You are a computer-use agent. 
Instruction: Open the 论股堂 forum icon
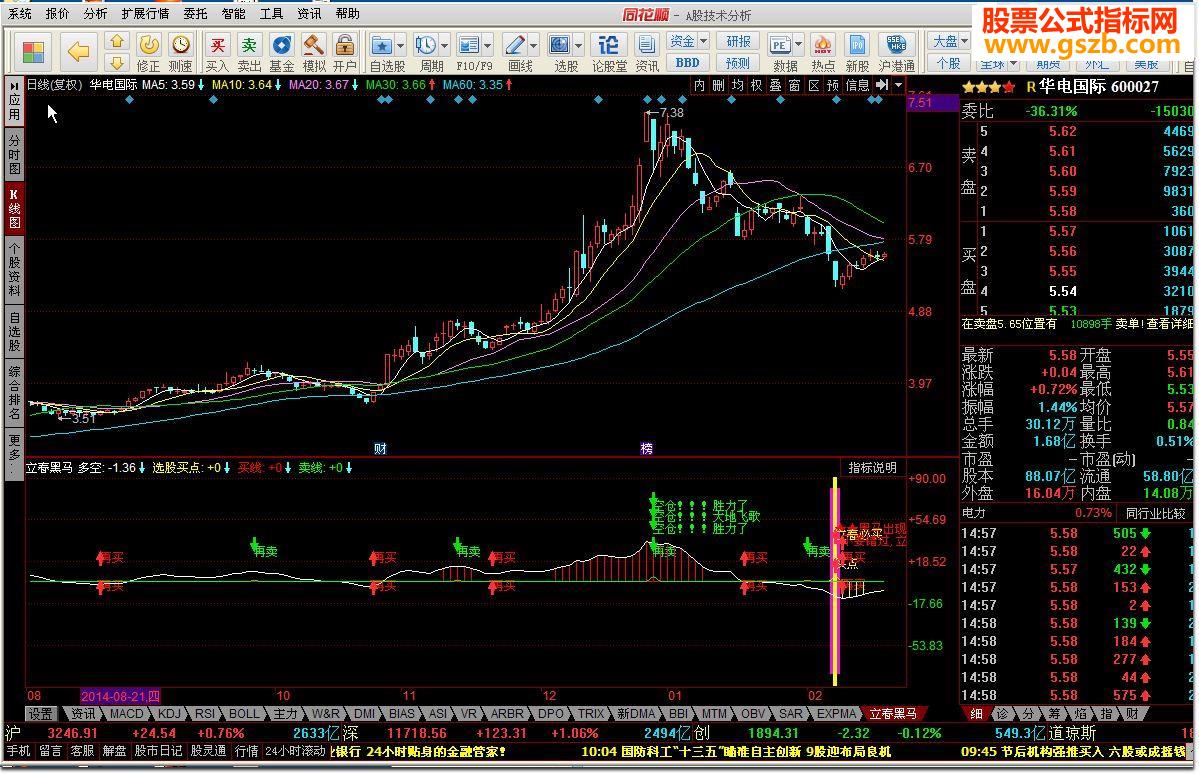[x=609, y=52]
